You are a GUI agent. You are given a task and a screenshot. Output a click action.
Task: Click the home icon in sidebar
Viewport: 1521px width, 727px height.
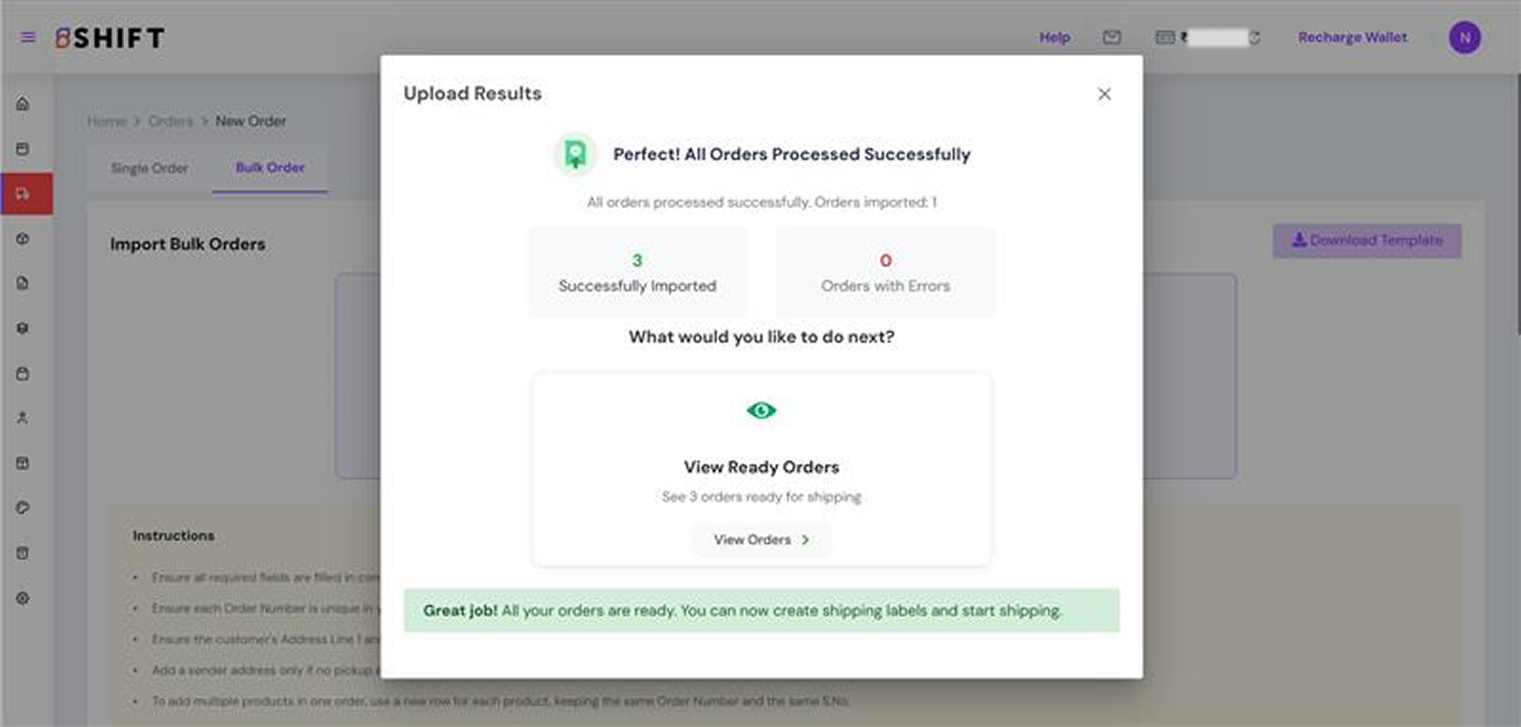(23, 104)
